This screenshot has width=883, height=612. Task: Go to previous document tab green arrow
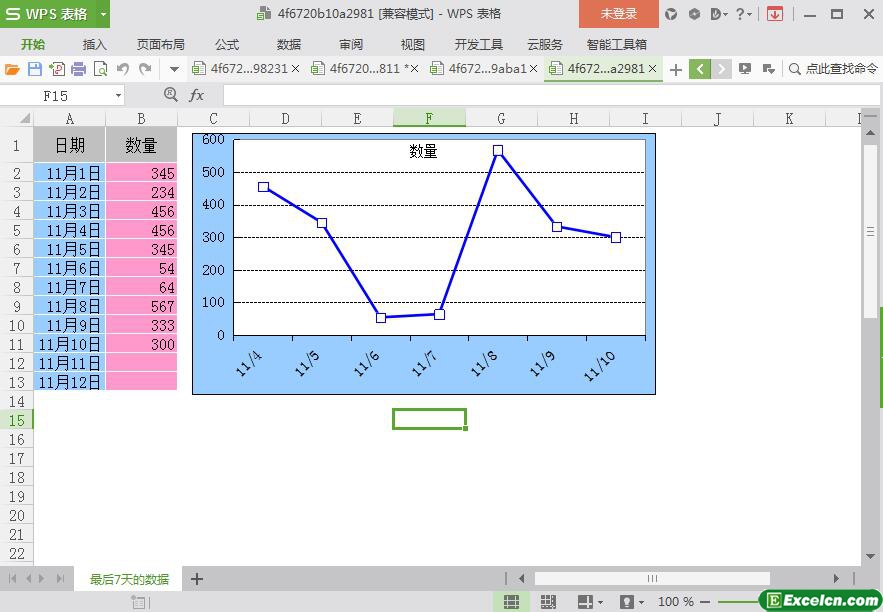700,69
